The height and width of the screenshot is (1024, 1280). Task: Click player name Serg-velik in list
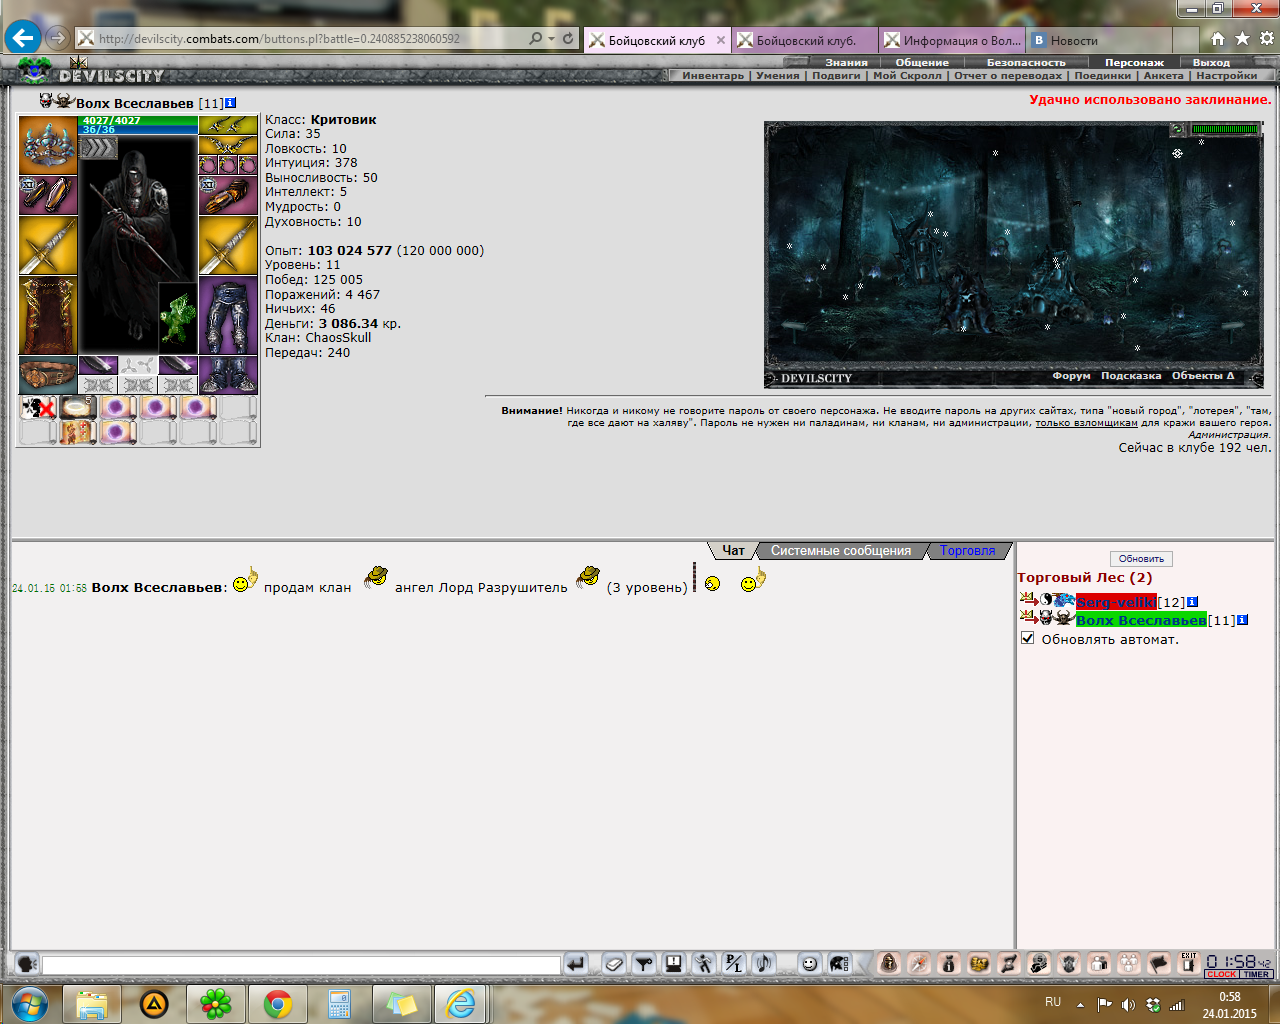click(x=1116, y=602)
